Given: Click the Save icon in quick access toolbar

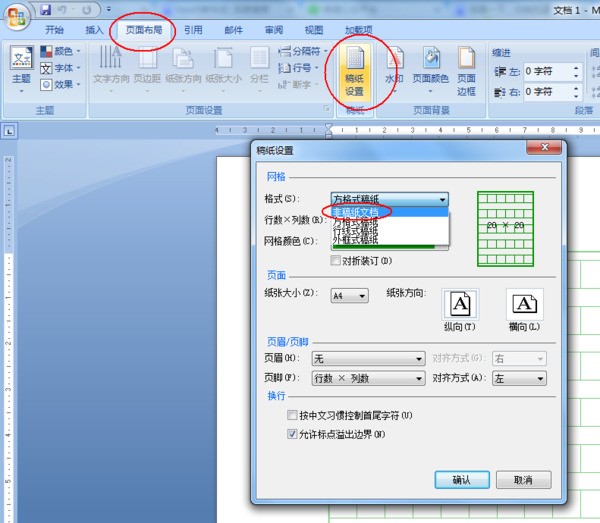Looking at the screenshot, I should [x=46, y=10].
